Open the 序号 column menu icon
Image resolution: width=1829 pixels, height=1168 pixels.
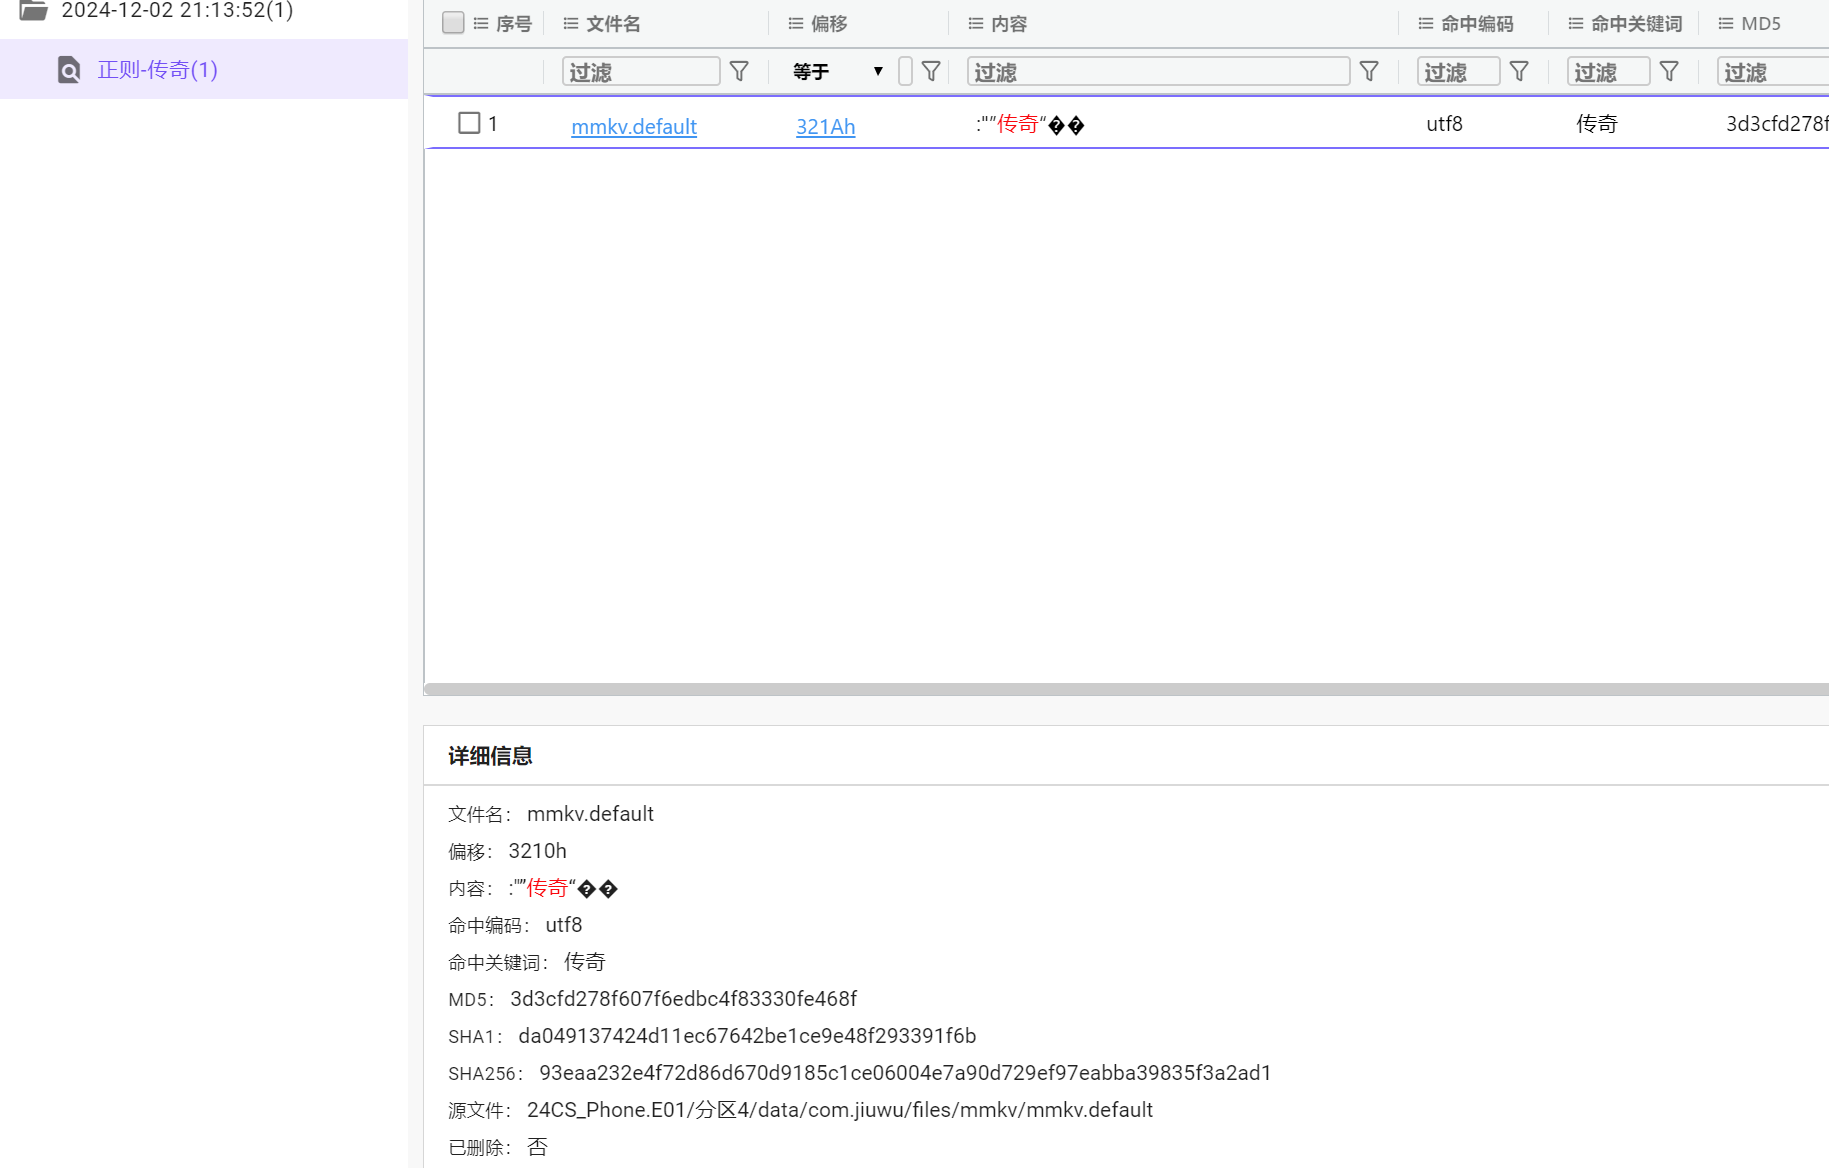click(x=481, y=24)
